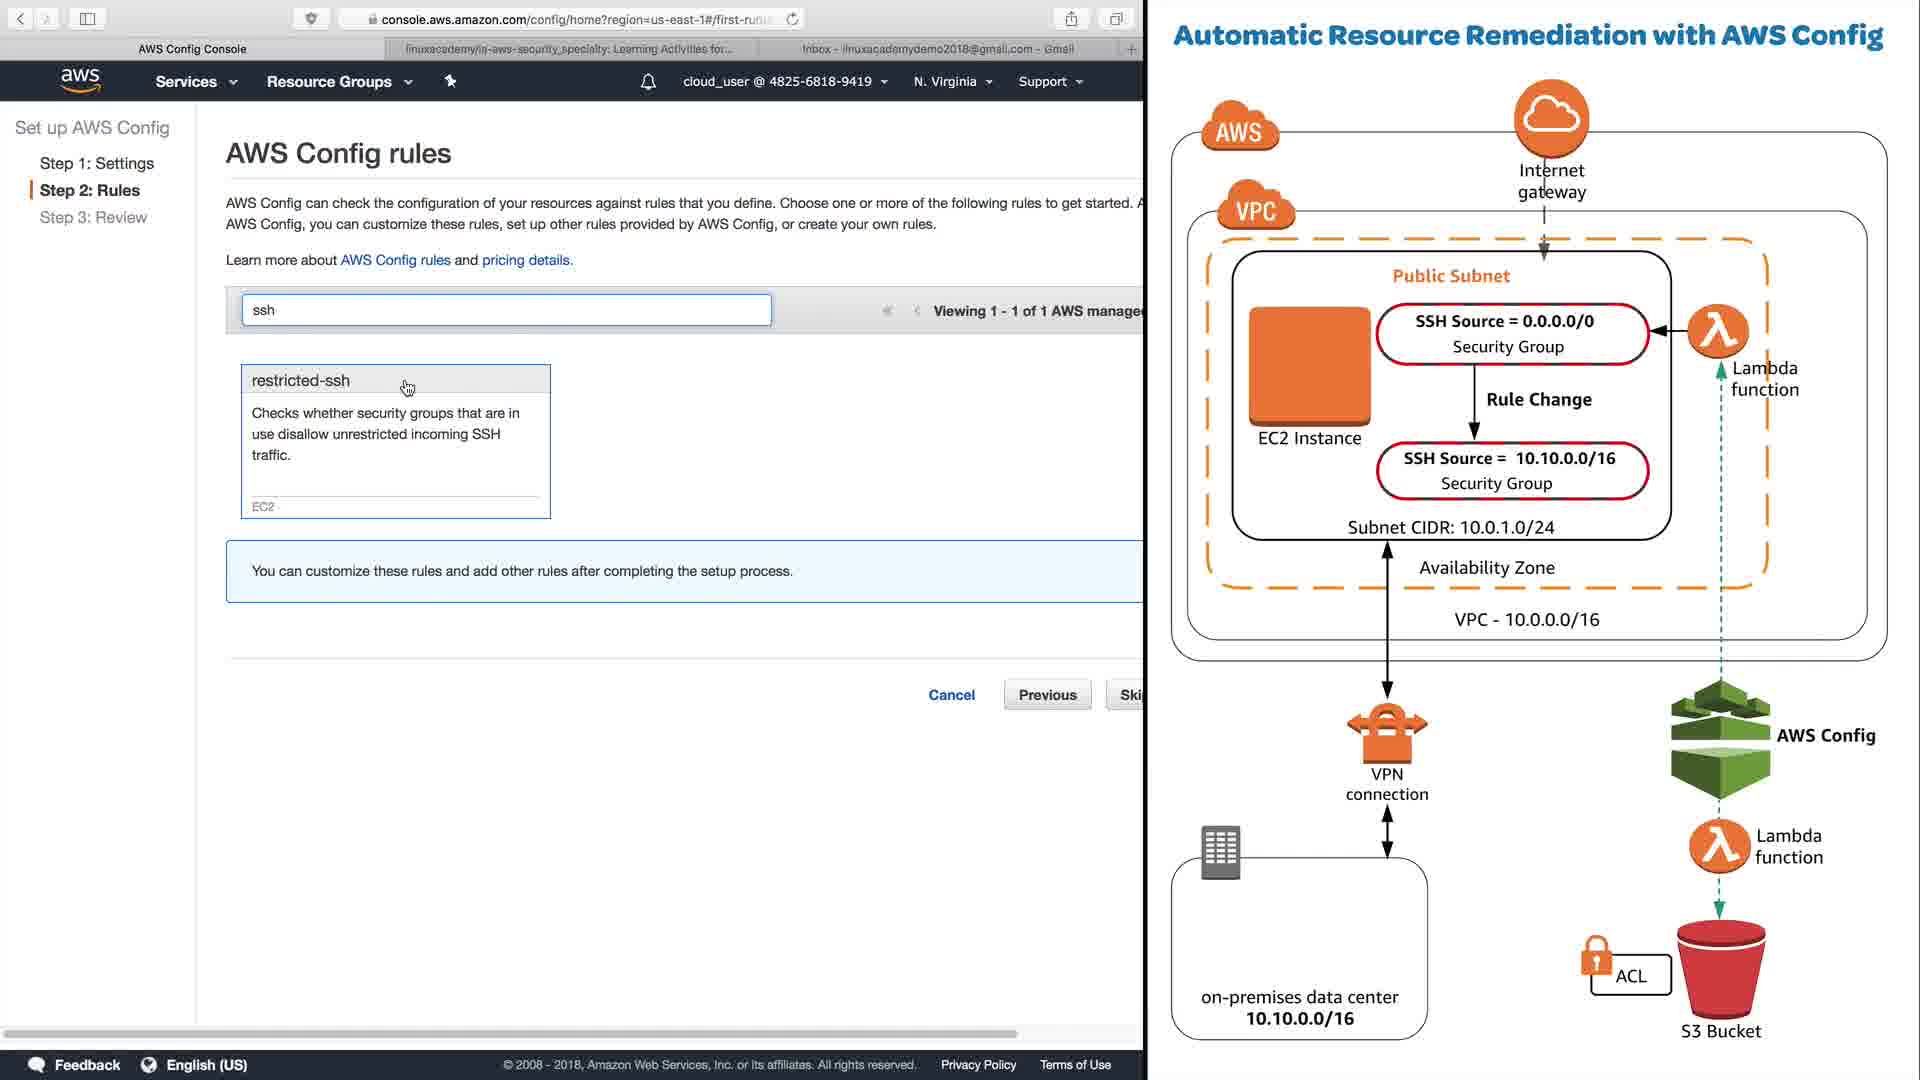Open the pricing details link
The height and width of the screenshot is (1080, 1920).
[526, 260]
